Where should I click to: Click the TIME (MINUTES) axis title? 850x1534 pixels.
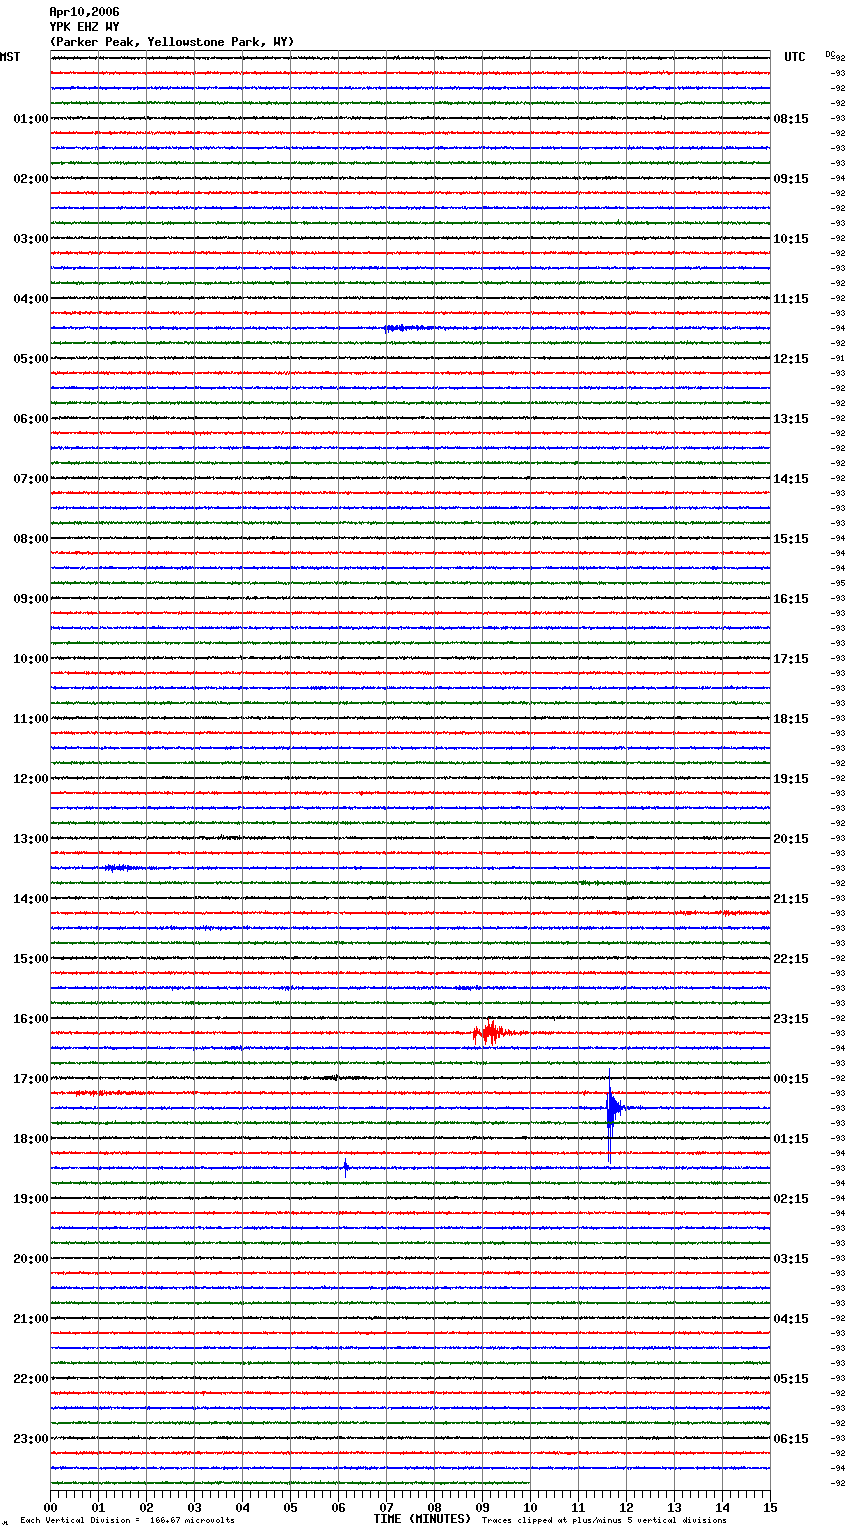(x=422, y=1519)
